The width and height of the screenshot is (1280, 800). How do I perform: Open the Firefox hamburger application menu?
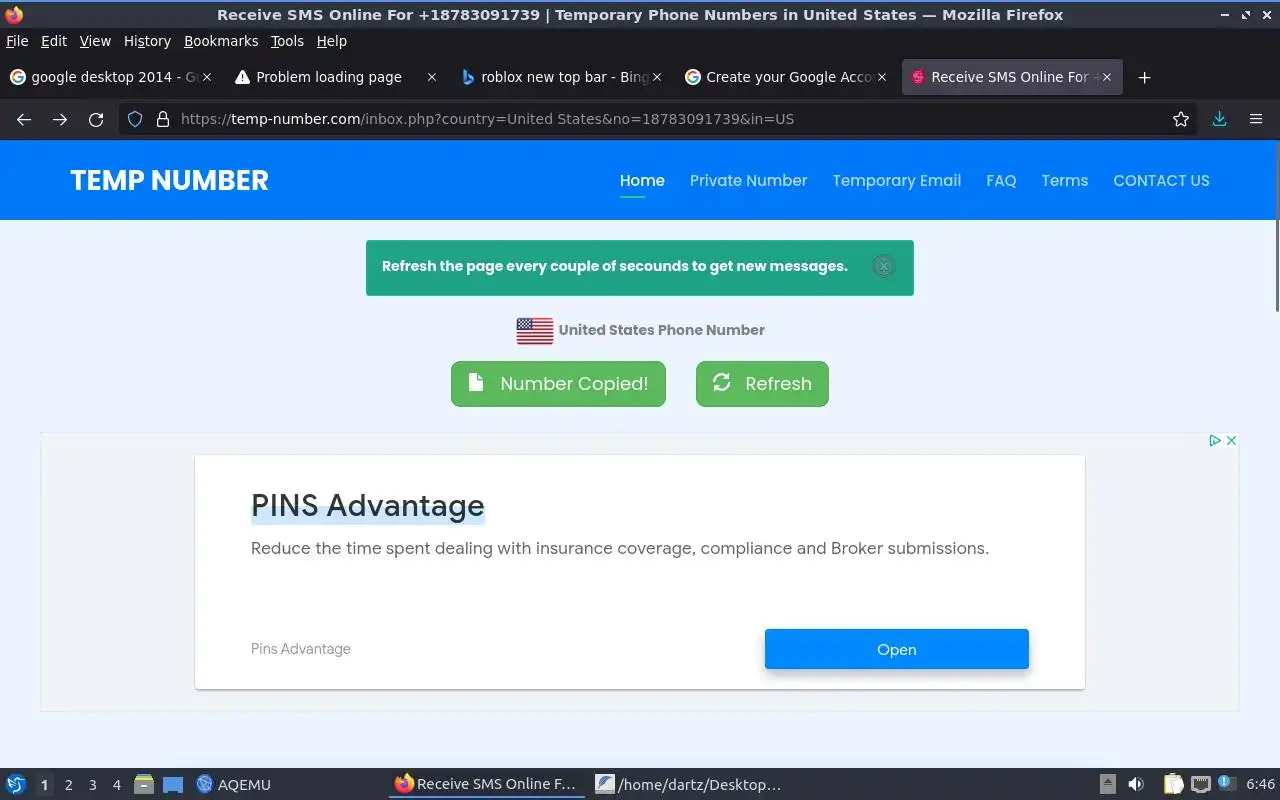point(1256,119)
